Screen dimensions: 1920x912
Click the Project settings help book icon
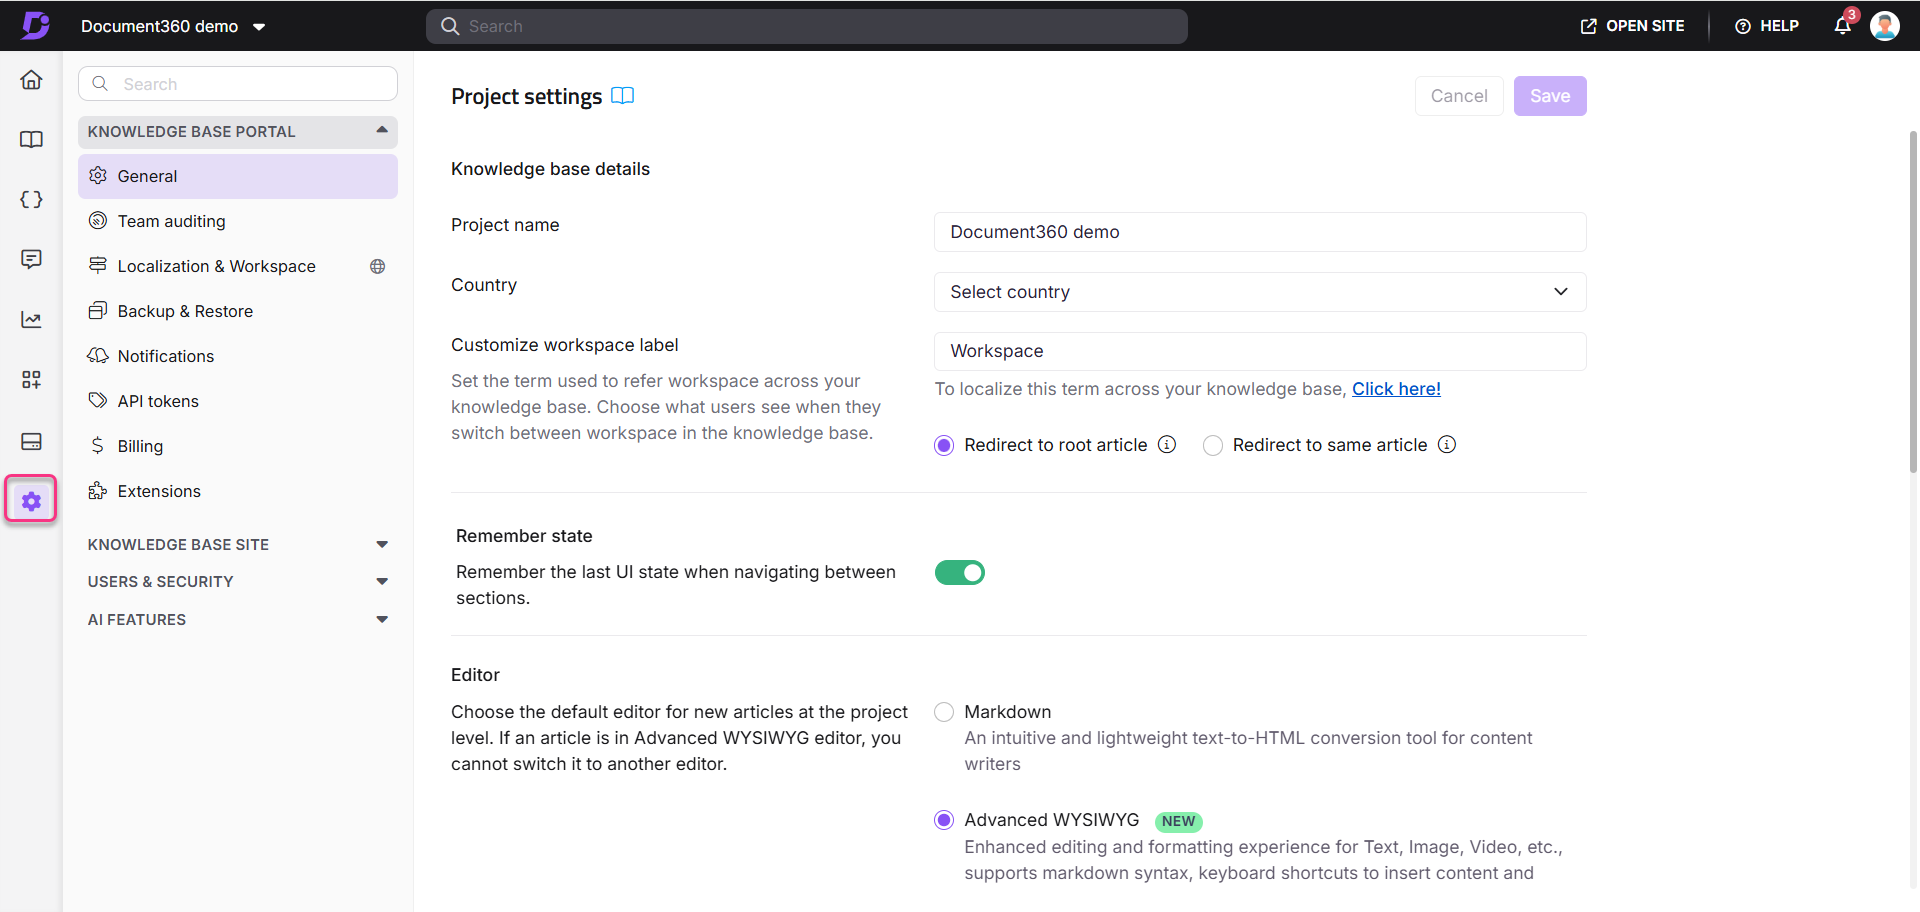pos(622,96)
